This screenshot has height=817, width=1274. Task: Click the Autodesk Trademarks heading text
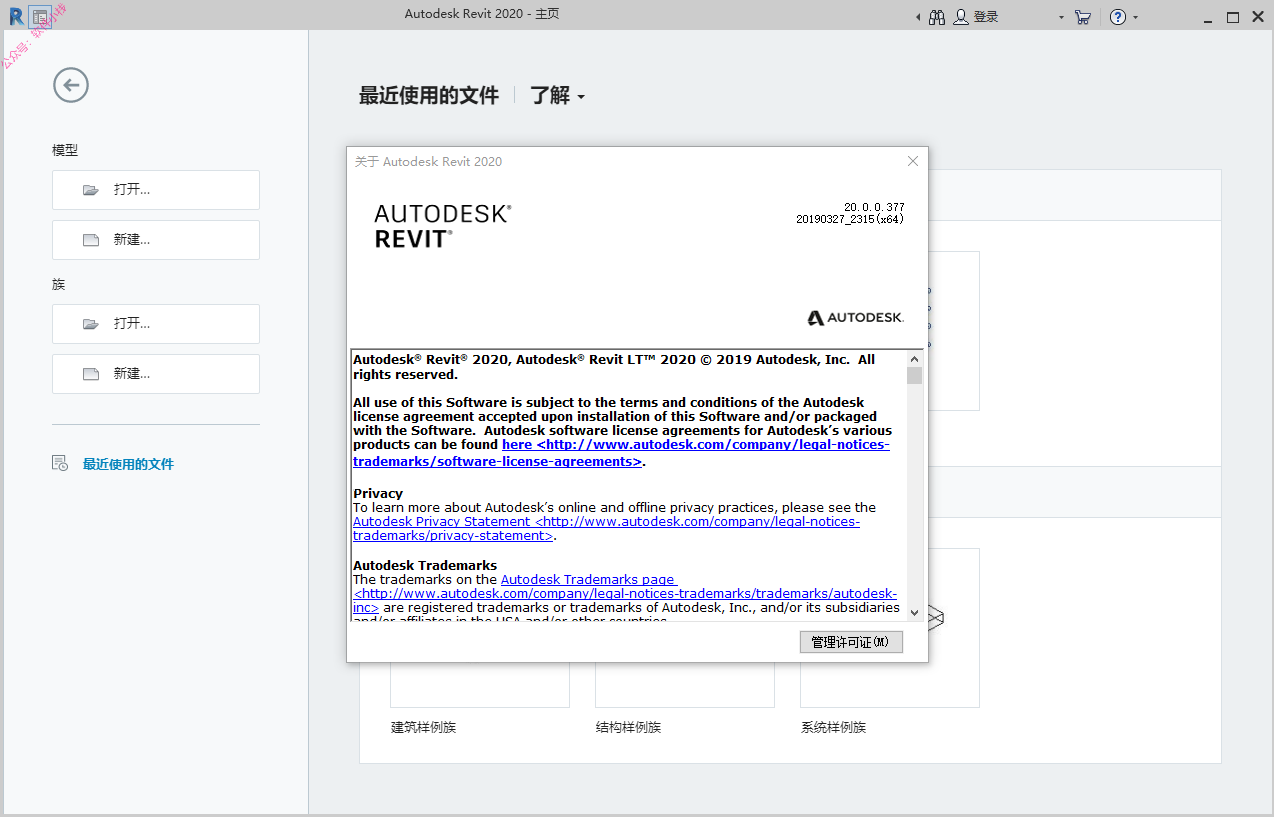point(425,565)
